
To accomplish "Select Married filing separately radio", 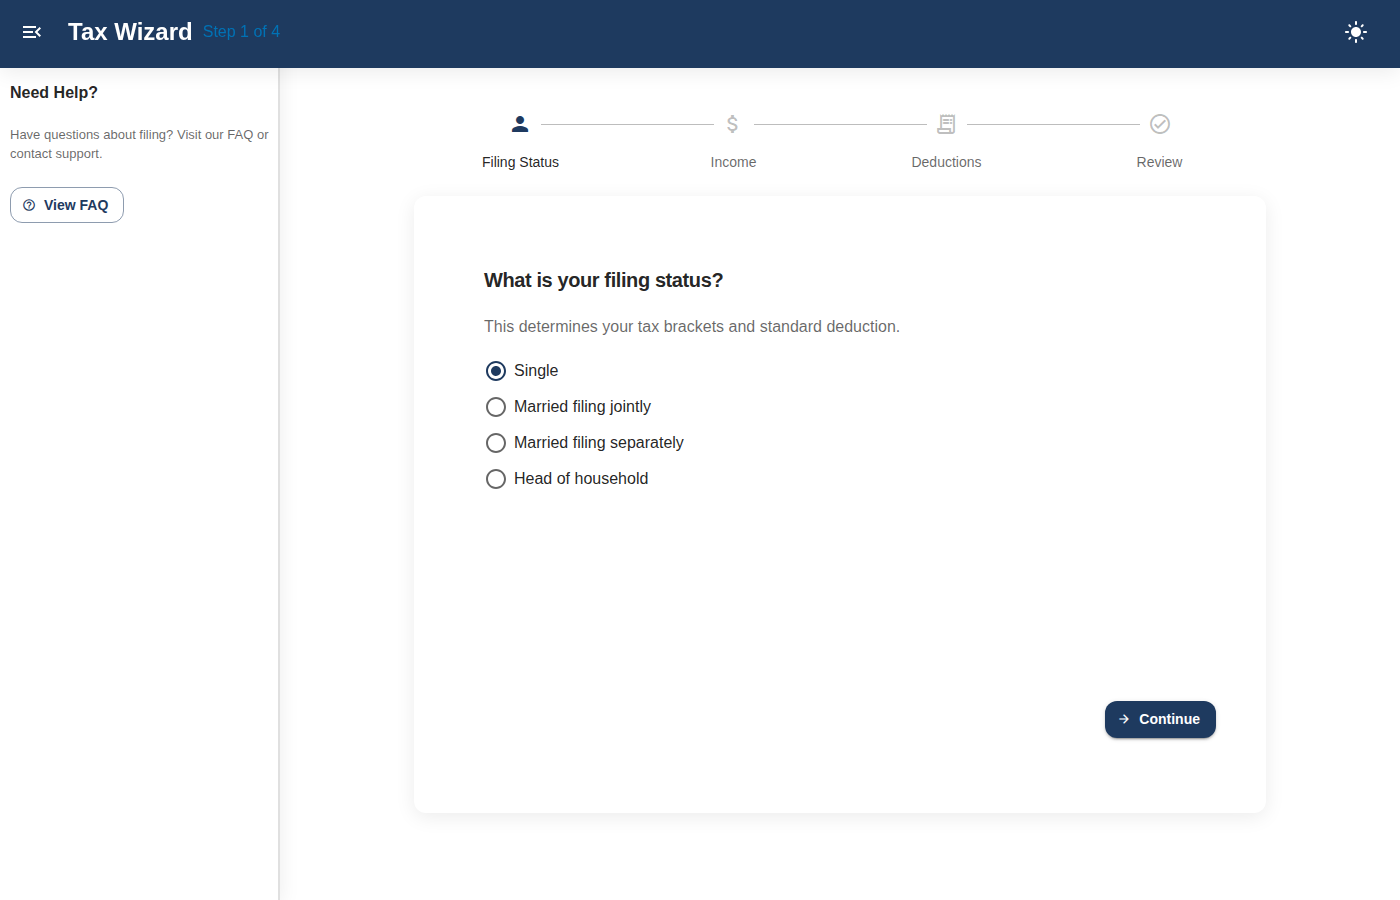I will (x=496, y=443).
